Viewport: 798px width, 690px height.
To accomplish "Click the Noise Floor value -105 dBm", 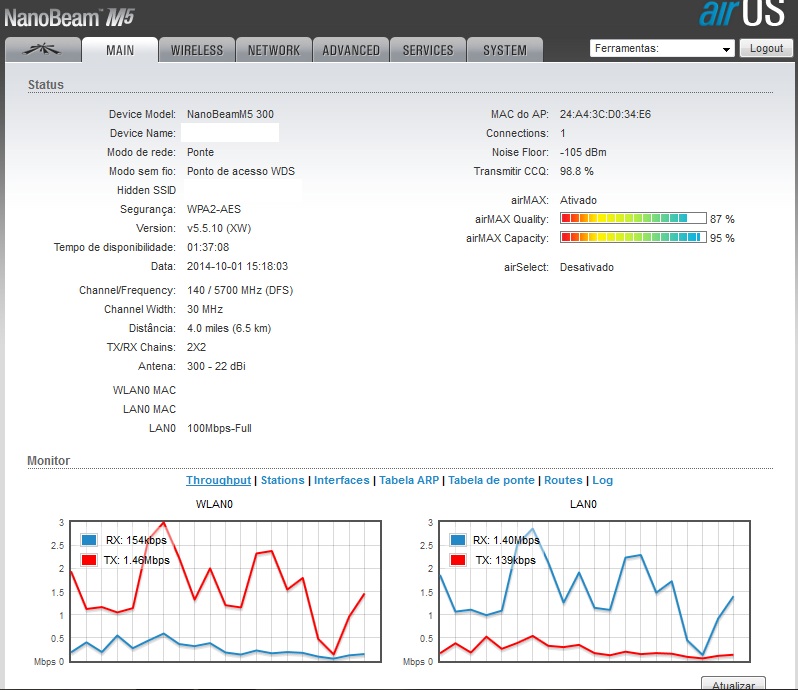I will click(583, 152).
